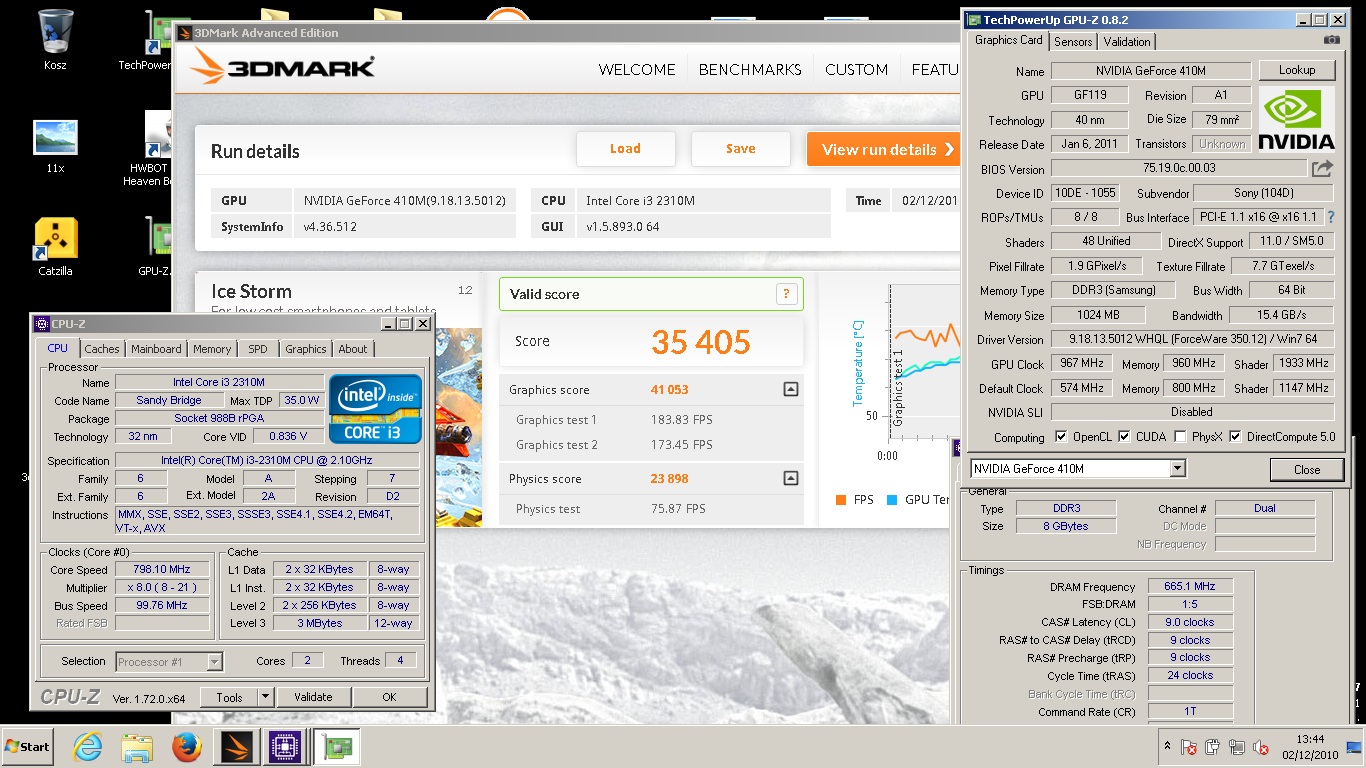Image resolution: width=1366 pixels, height=768 pixels.
Task: Switch to 3DMark via taskbar icon
Action: coord(238,747)
